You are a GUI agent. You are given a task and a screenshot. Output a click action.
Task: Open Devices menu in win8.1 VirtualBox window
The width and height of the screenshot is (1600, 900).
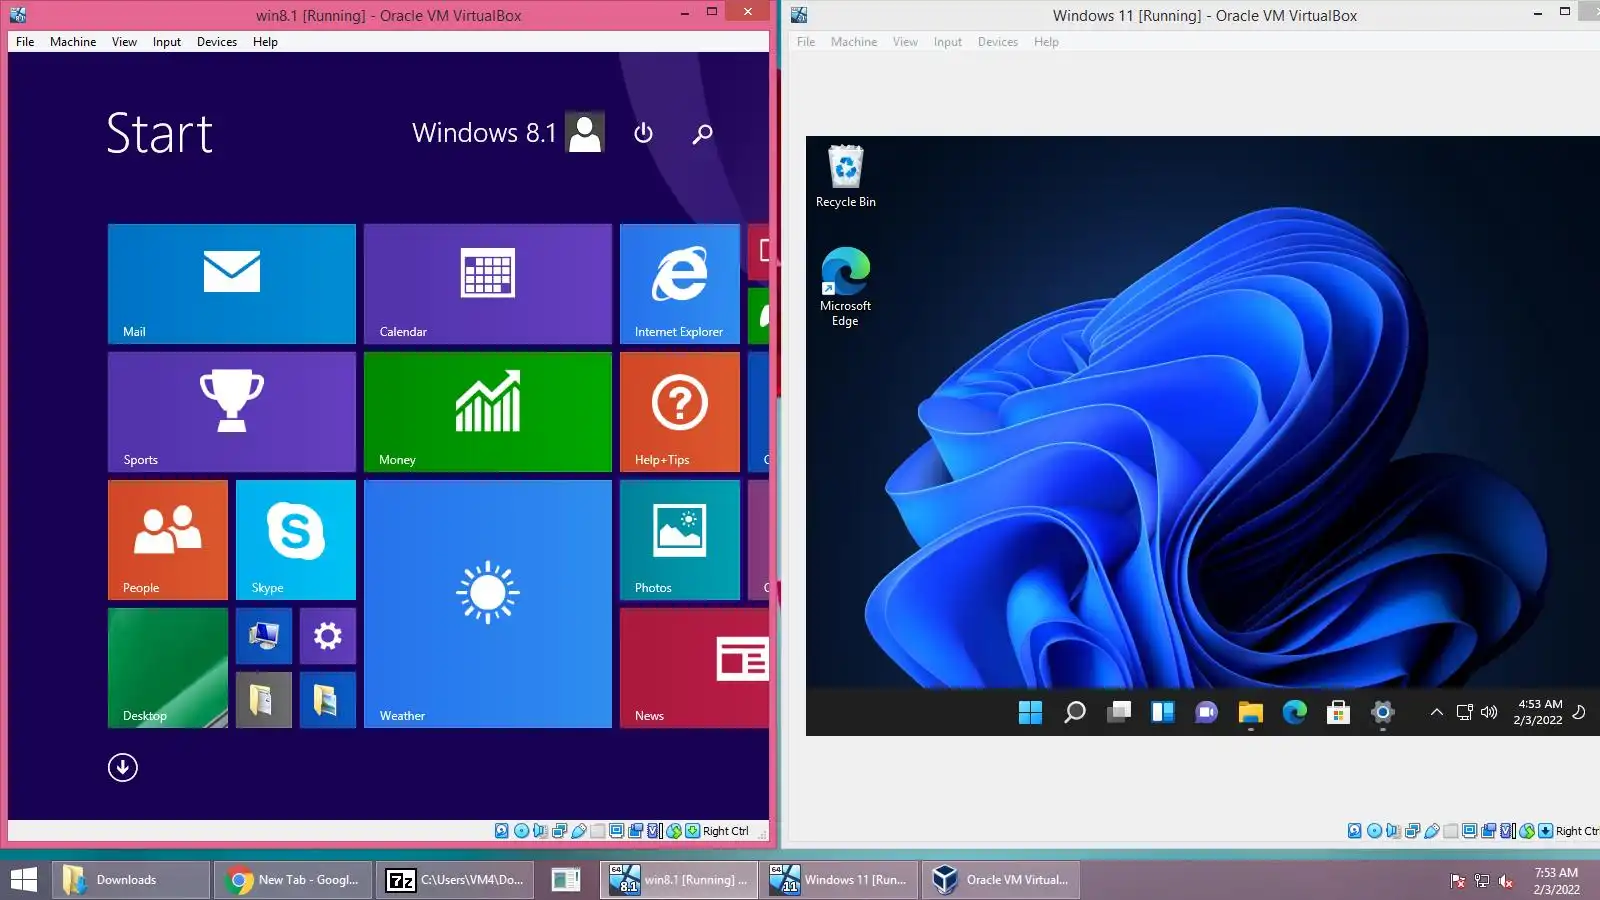point(217,42)
